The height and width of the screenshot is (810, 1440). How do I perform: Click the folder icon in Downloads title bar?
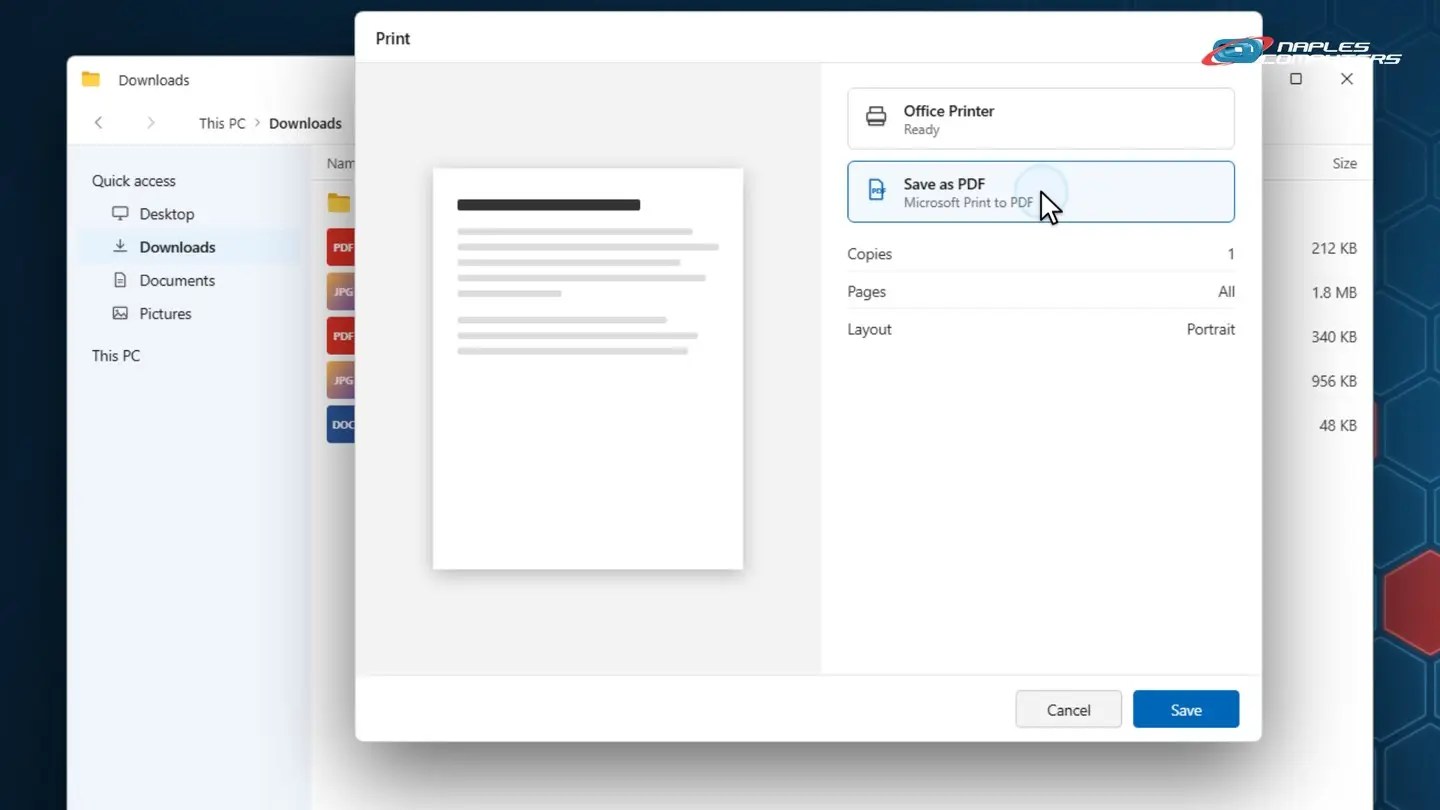click(91, 80)
